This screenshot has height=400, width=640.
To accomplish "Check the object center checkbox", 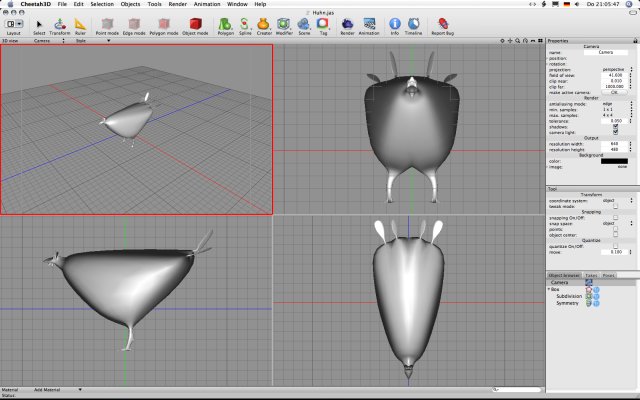I will tap(615, 235).
